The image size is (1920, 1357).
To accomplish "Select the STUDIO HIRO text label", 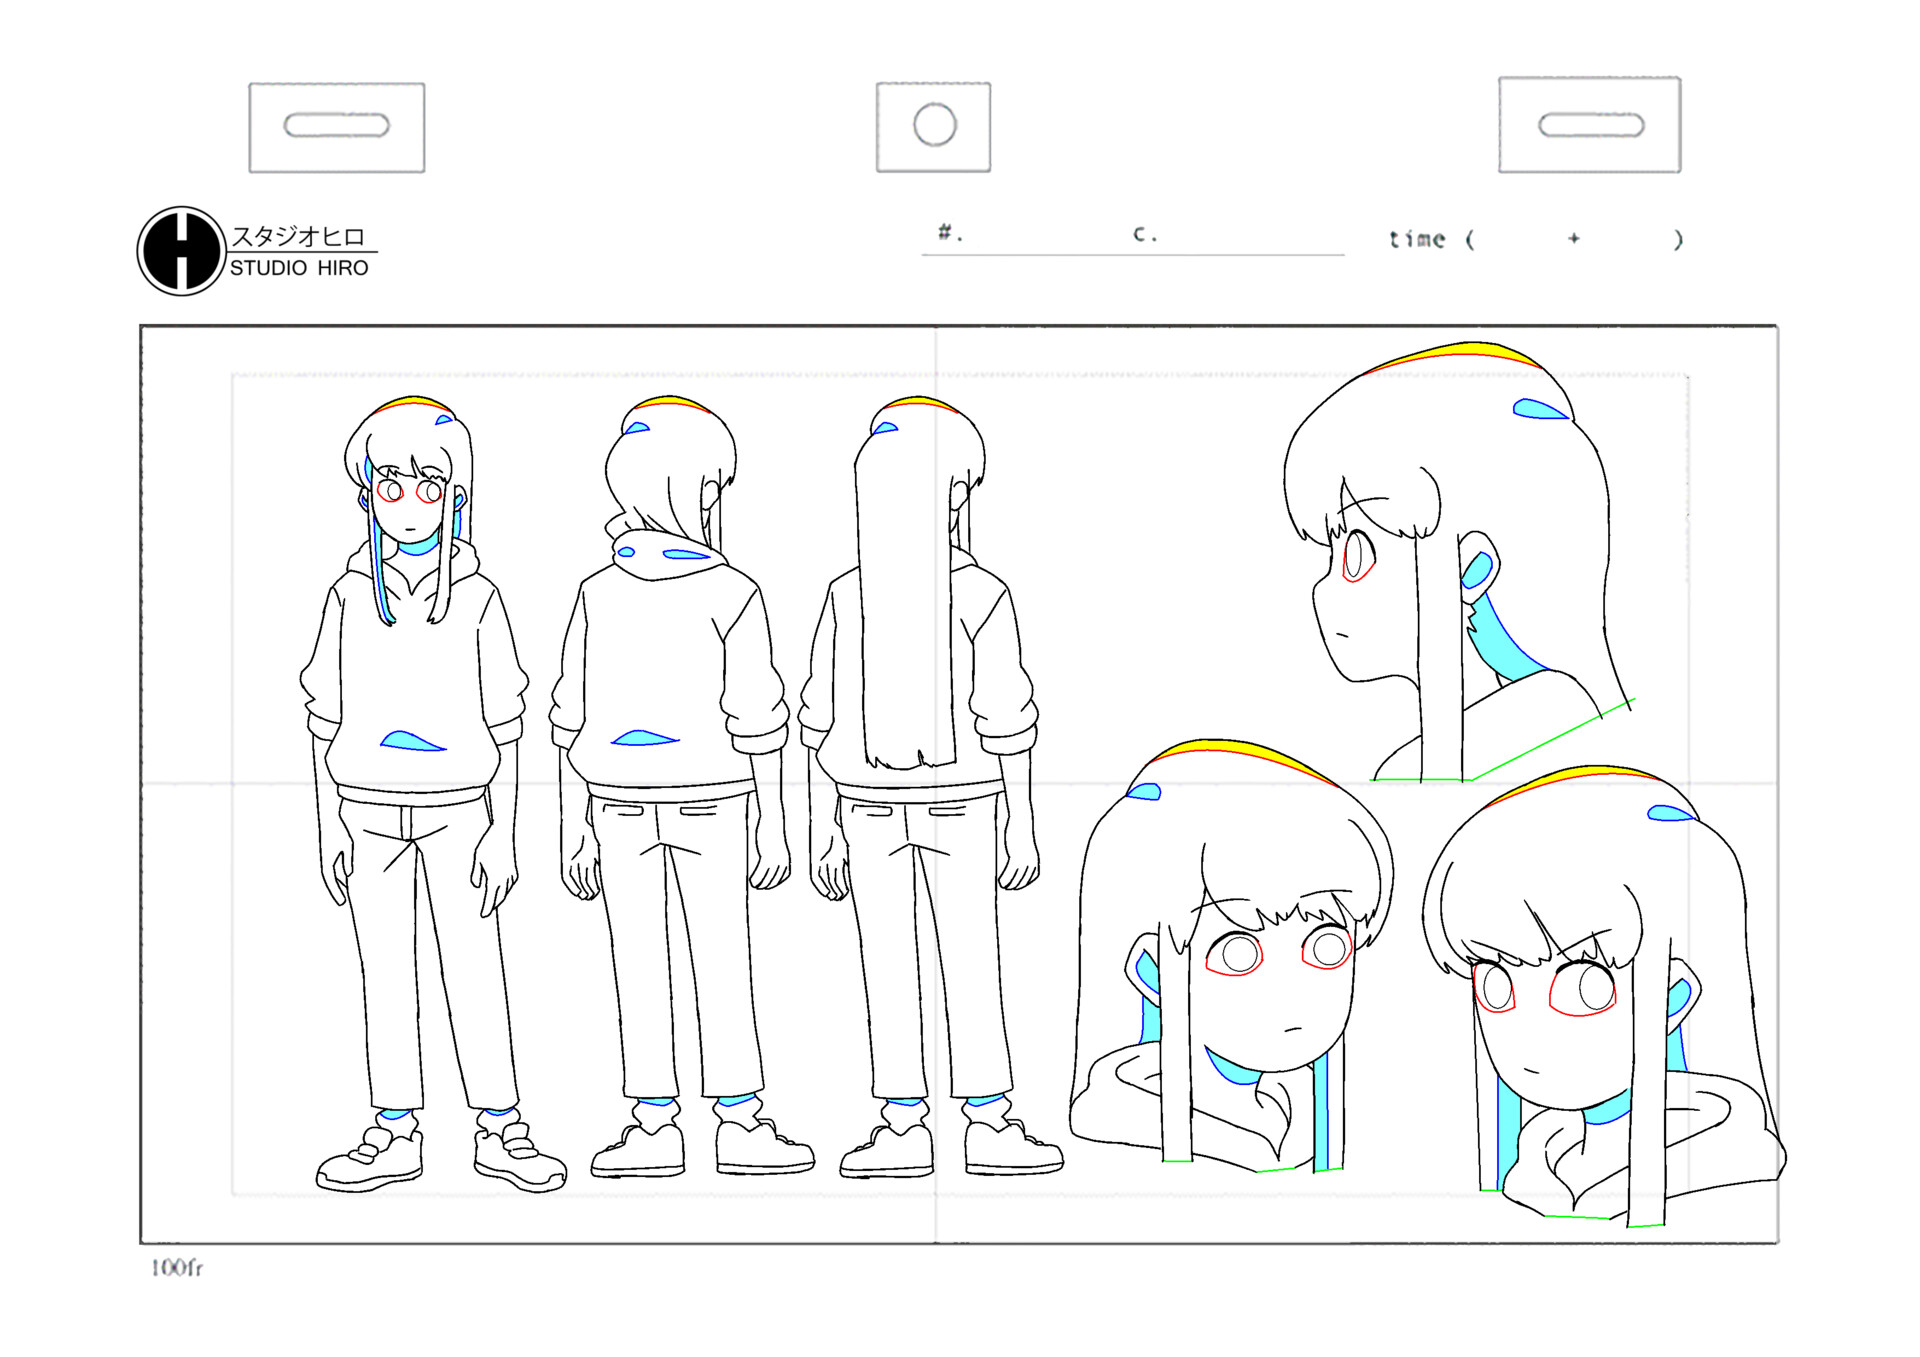I will pyautogui.click(x=297, y=268).
